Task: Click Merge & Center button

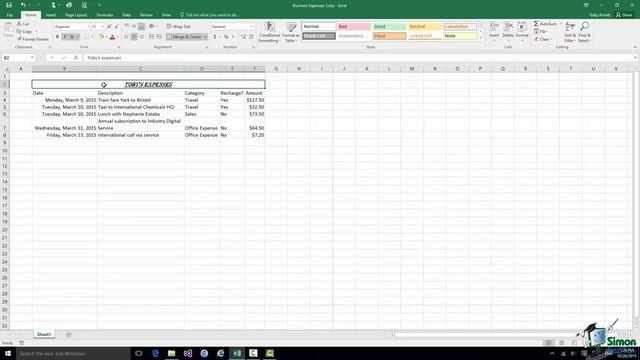Action: click(x=184, y=37)
